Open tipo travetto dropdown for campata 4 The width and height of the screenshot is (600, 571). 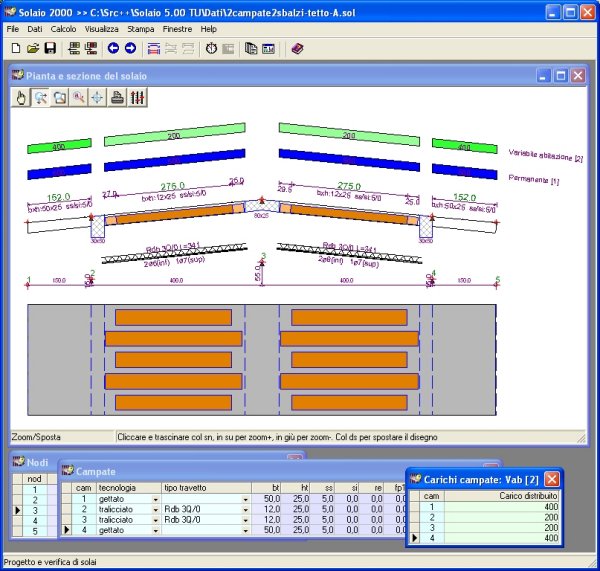pos(245,531)
